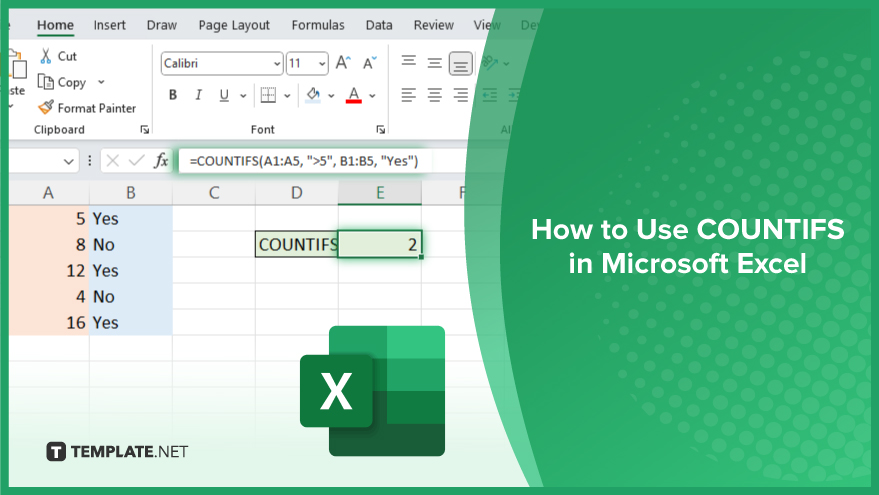Screen dimensions: 879x495
Task: Activate the Format Painter brush
Action: (x=46, y=107)
